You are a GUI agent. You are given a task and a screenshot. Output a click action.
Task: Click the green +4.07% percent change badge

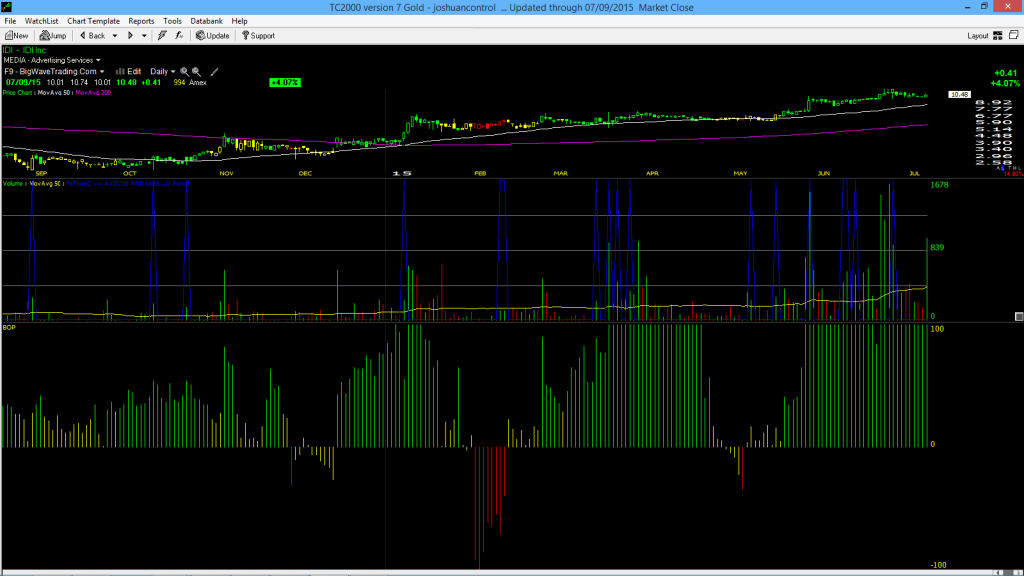click(x=285, y=82)
